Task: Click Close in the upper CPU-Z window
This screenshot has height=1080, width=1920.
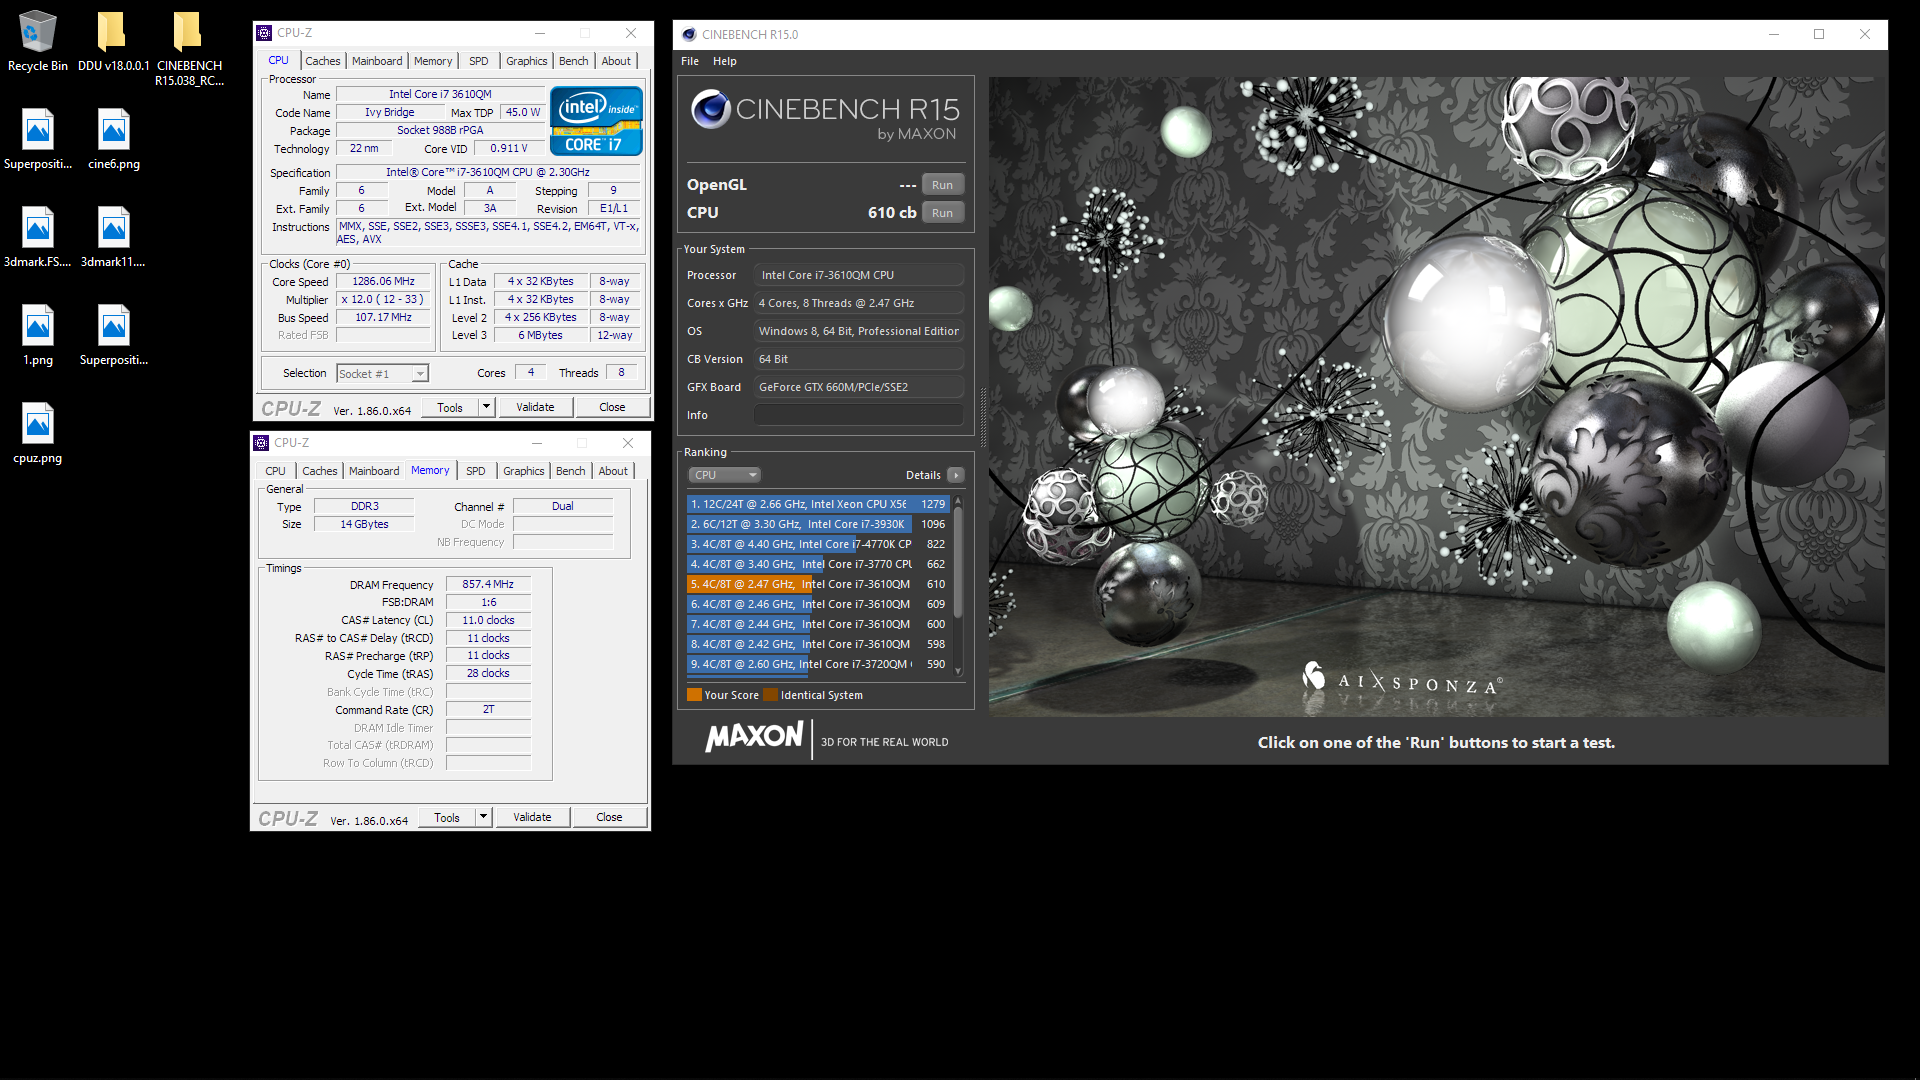Action: coord(612,407)
